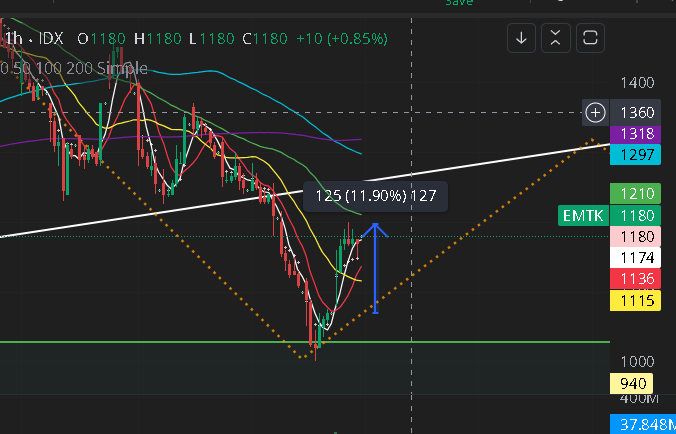Select the green horizontal support line

click(x=305, y=342)
